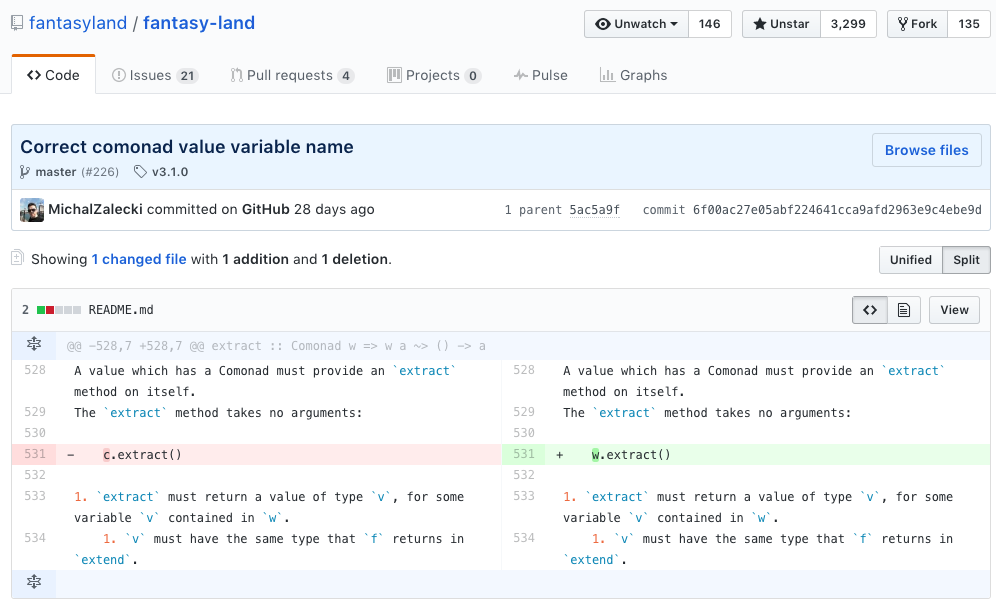996x609 pixels.
Task: Click the commit title text
Action: click(x=187, y=147)
